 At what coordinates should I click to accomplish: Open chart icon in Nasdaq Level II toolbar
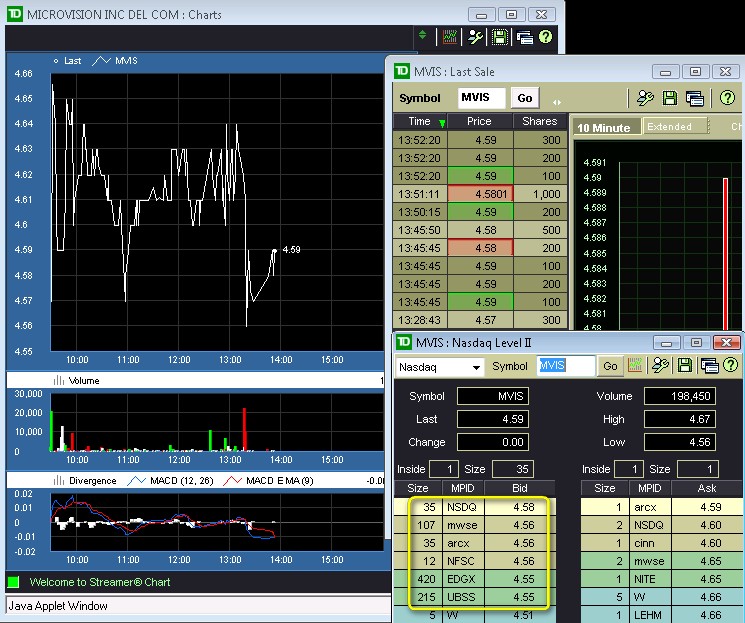(x=635, y=365)
